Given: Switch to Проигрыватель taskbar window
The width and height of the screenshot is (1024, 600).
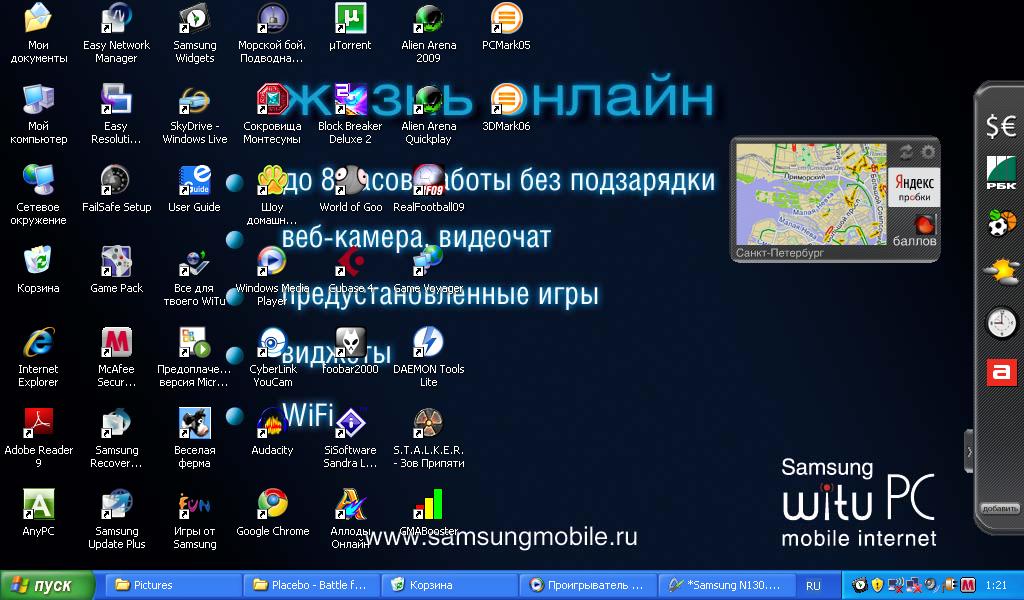Looking at the screenshot, I should point(587,585).
